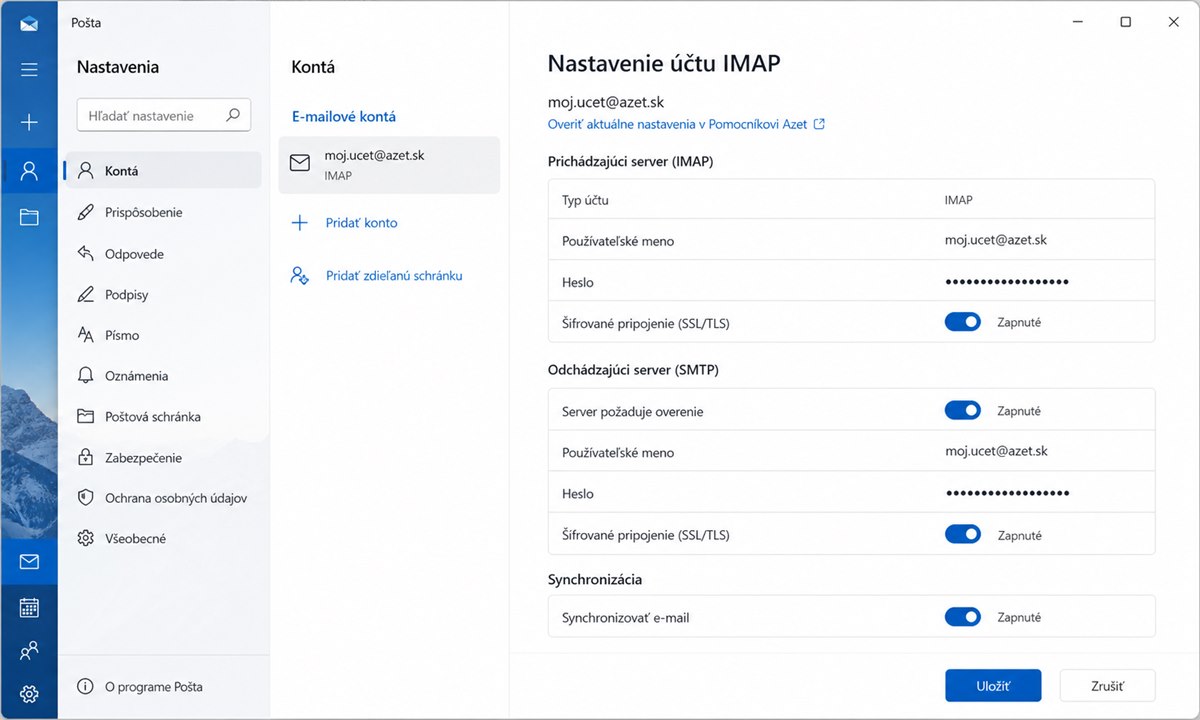Click Pridať konto
This screenshot has width=1200, height=720.
click(x=361, y=223)
